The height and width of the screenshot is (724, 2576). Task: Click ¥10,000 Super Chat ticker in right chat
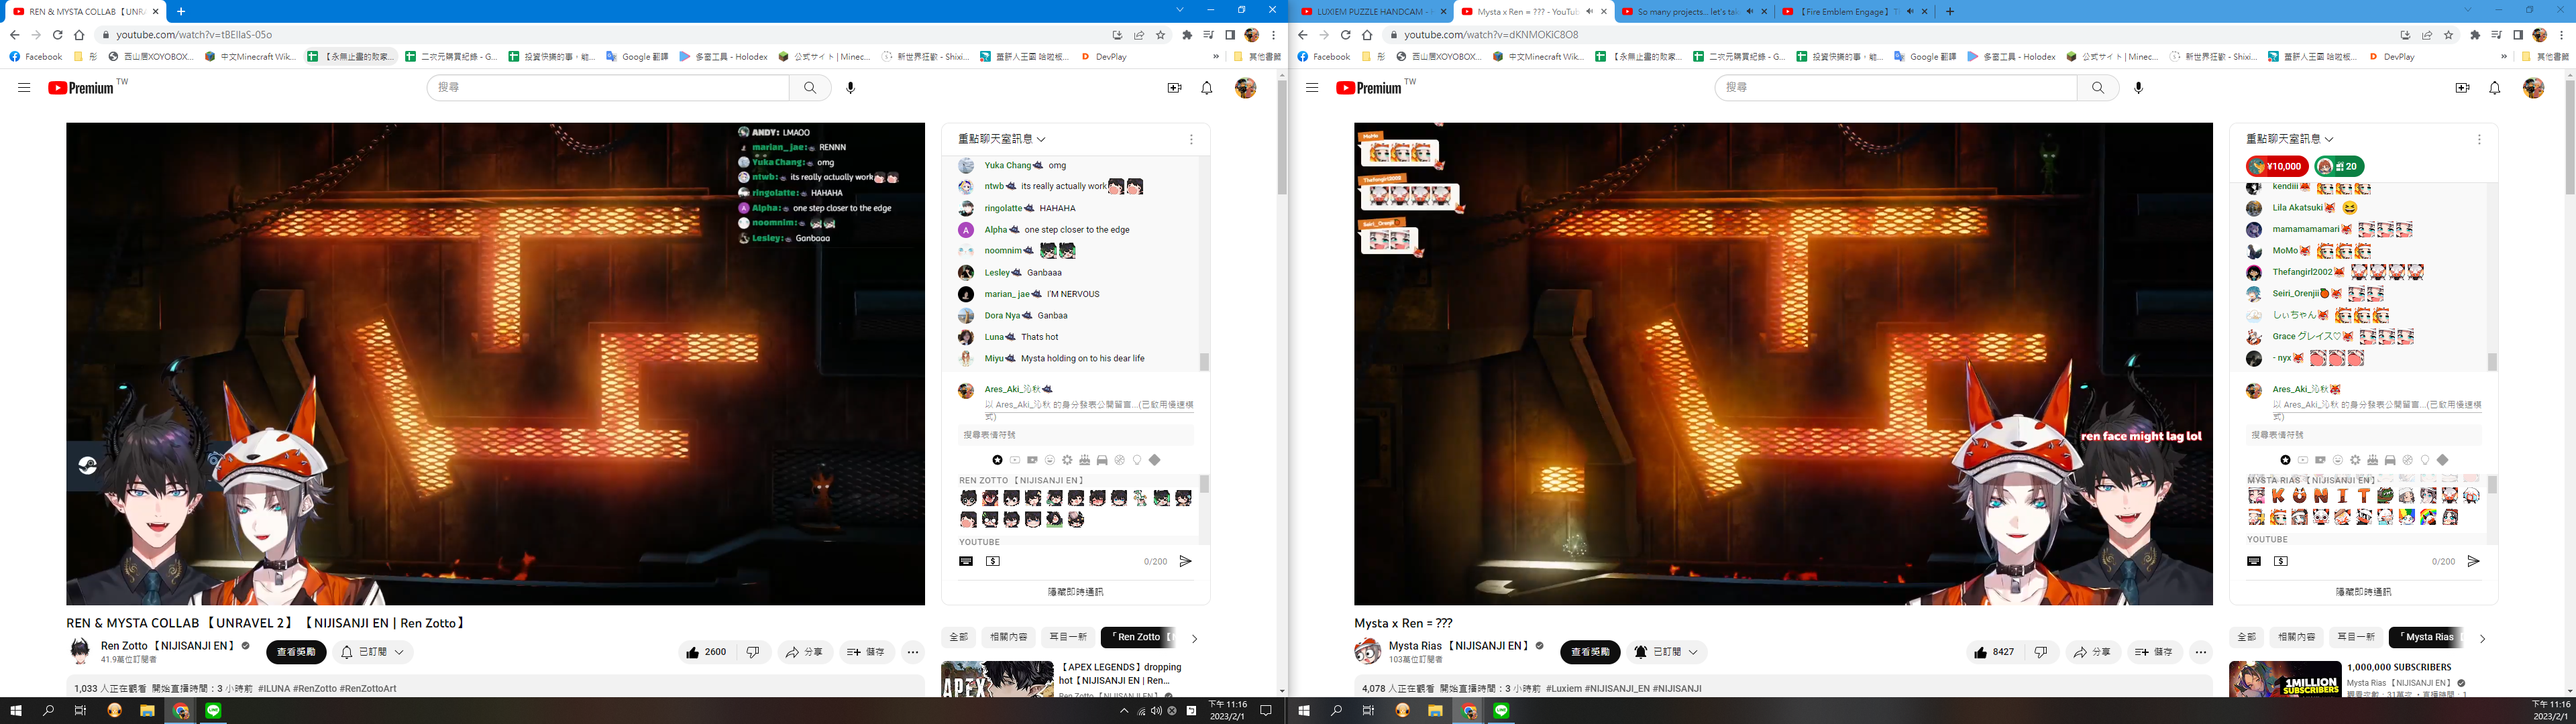point(2277,166)
